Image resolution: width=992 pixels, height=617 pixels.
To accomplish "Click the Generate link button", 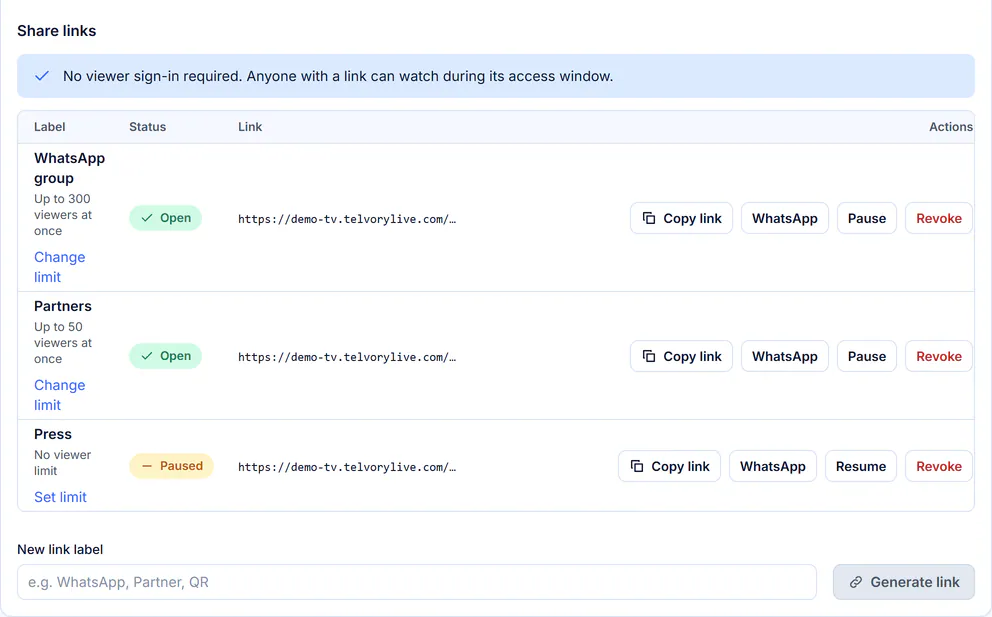I will coord(903,582).
